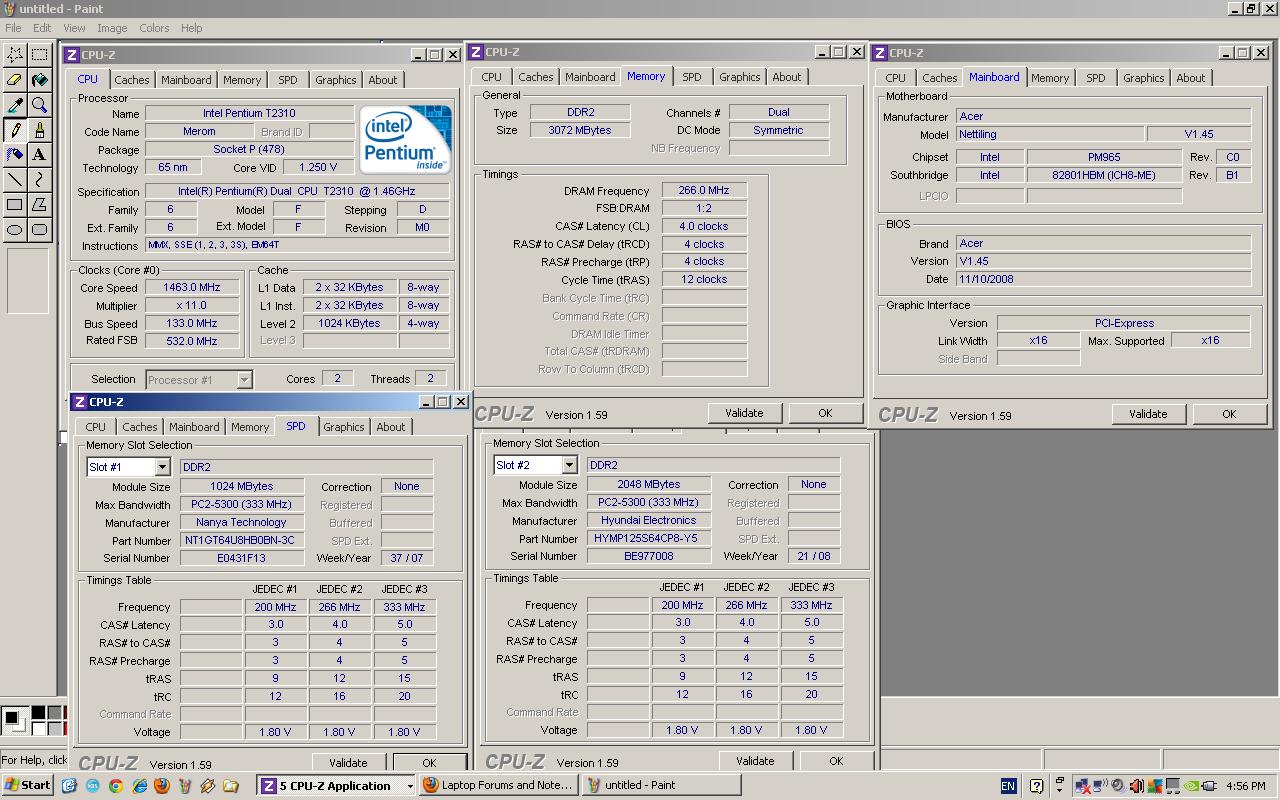Activate the Magnifier tool in Paint
The height and width of the screenshot is (800, 1280).
(39, 105)
